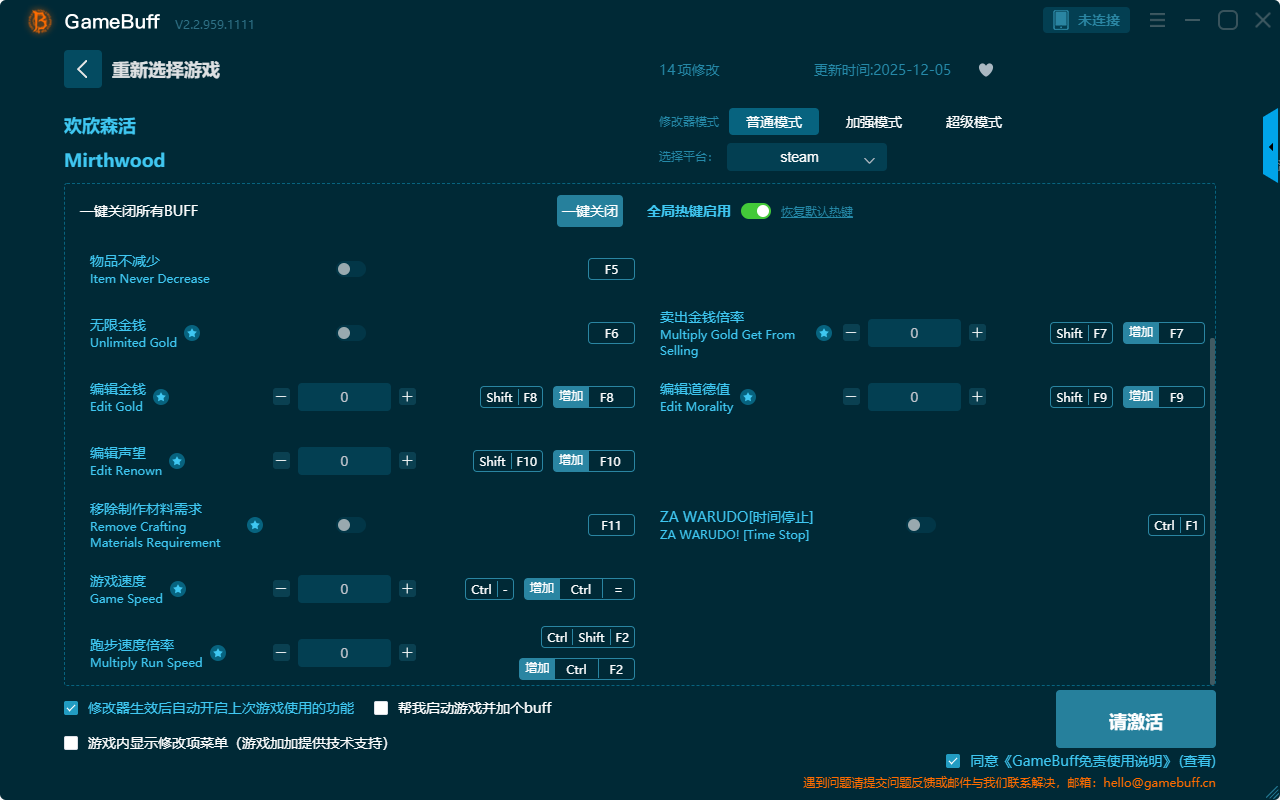
Task: Enable the Item Never Decrease toggle
Action: click(x=350, y=269)
